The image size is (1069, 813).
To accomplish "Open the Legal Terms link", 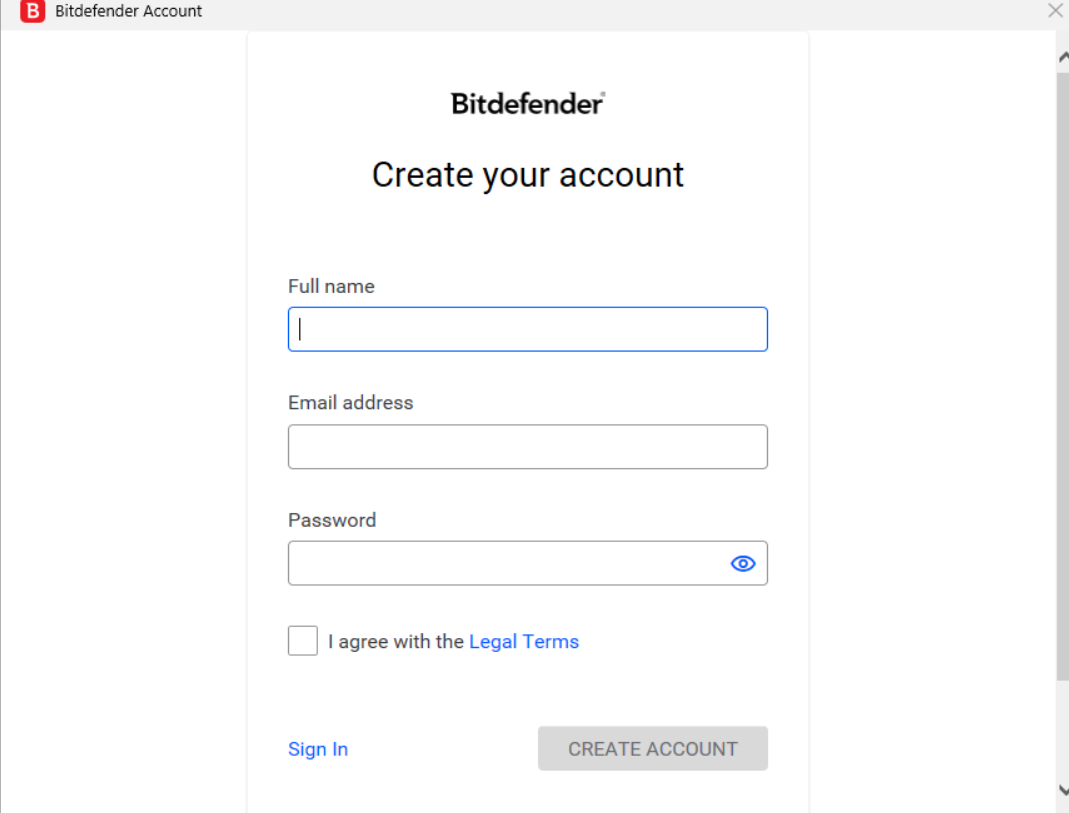I will pos(524,641).
